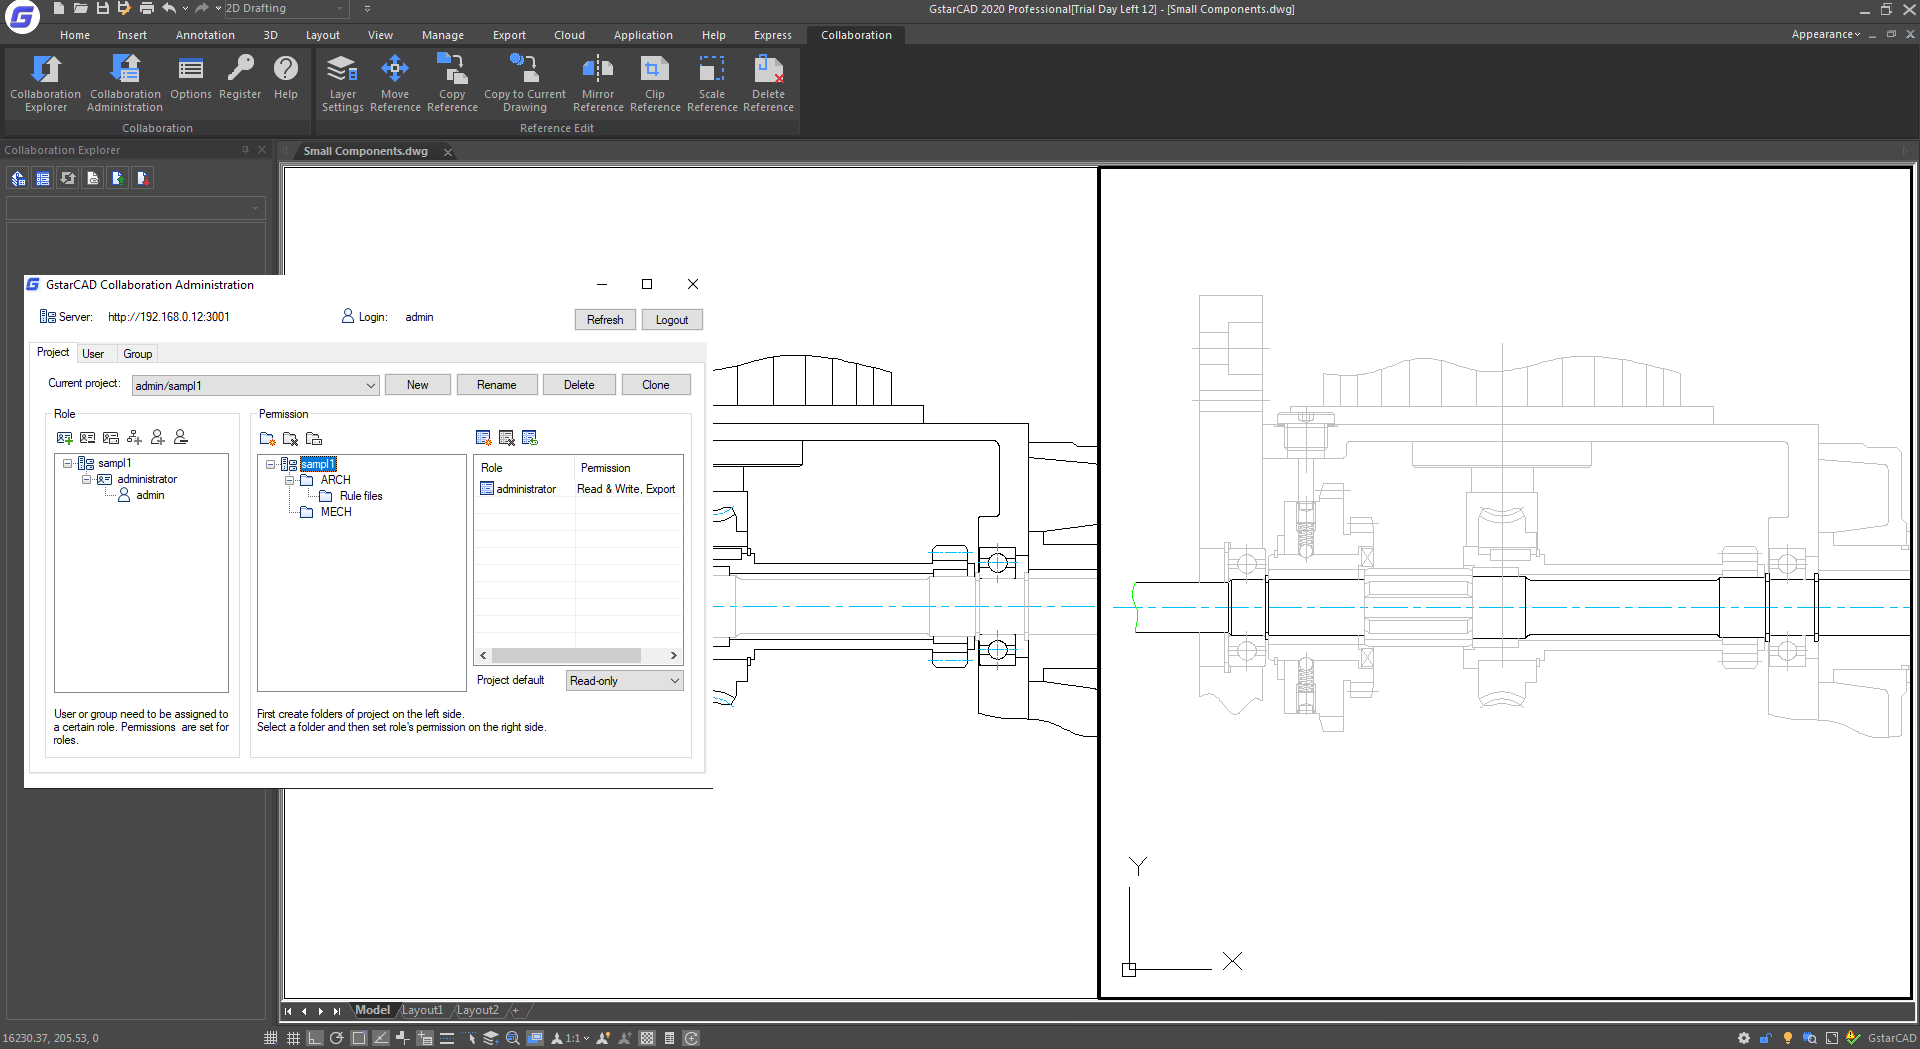This screenshot has width=1920, height=1049.
Task: Collapse sampl1 node in Permission tree
Action: (x=271, y=464)
